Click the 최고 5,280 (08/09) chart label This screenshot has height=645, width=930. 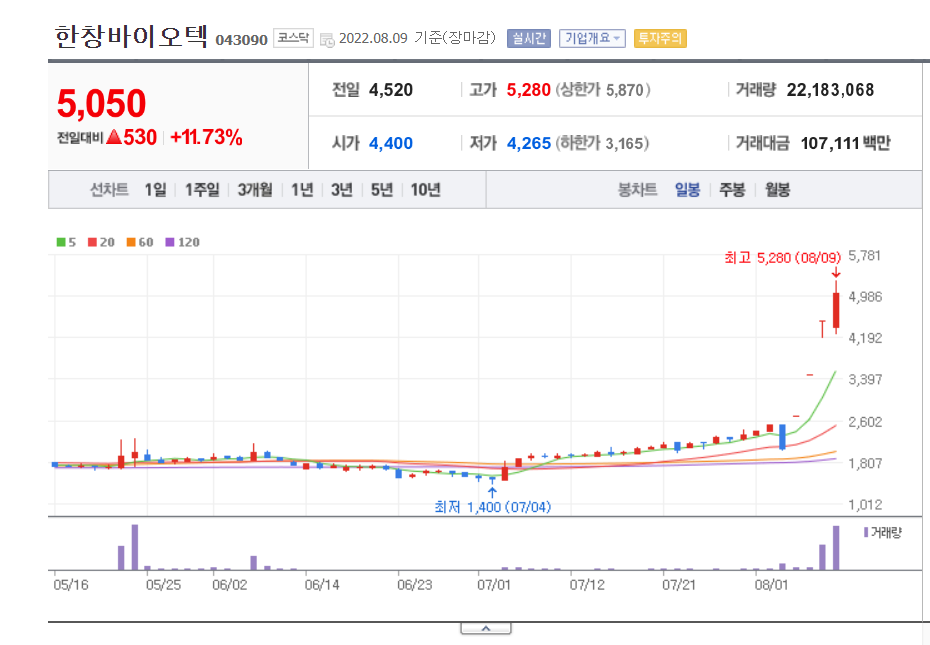coord(782,258)
